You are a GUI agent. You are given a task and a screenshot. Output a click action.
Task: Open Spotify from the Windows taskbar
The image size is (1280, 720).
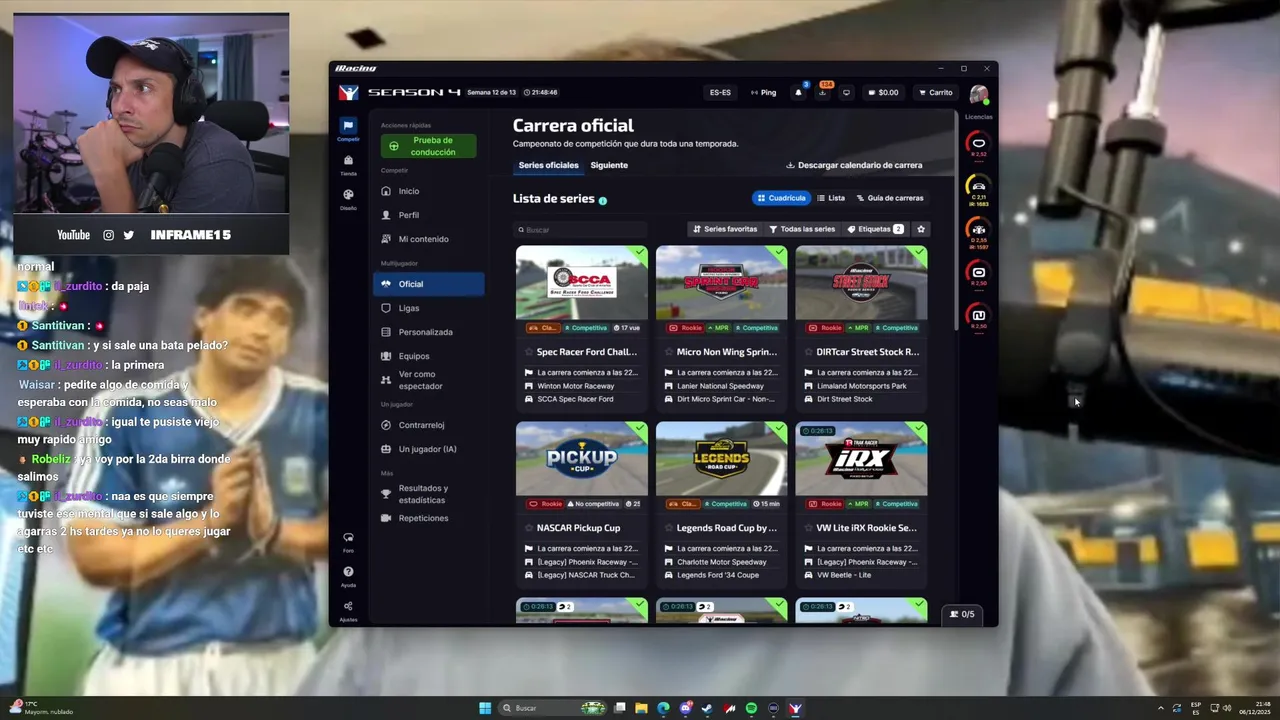coord(751,708)
